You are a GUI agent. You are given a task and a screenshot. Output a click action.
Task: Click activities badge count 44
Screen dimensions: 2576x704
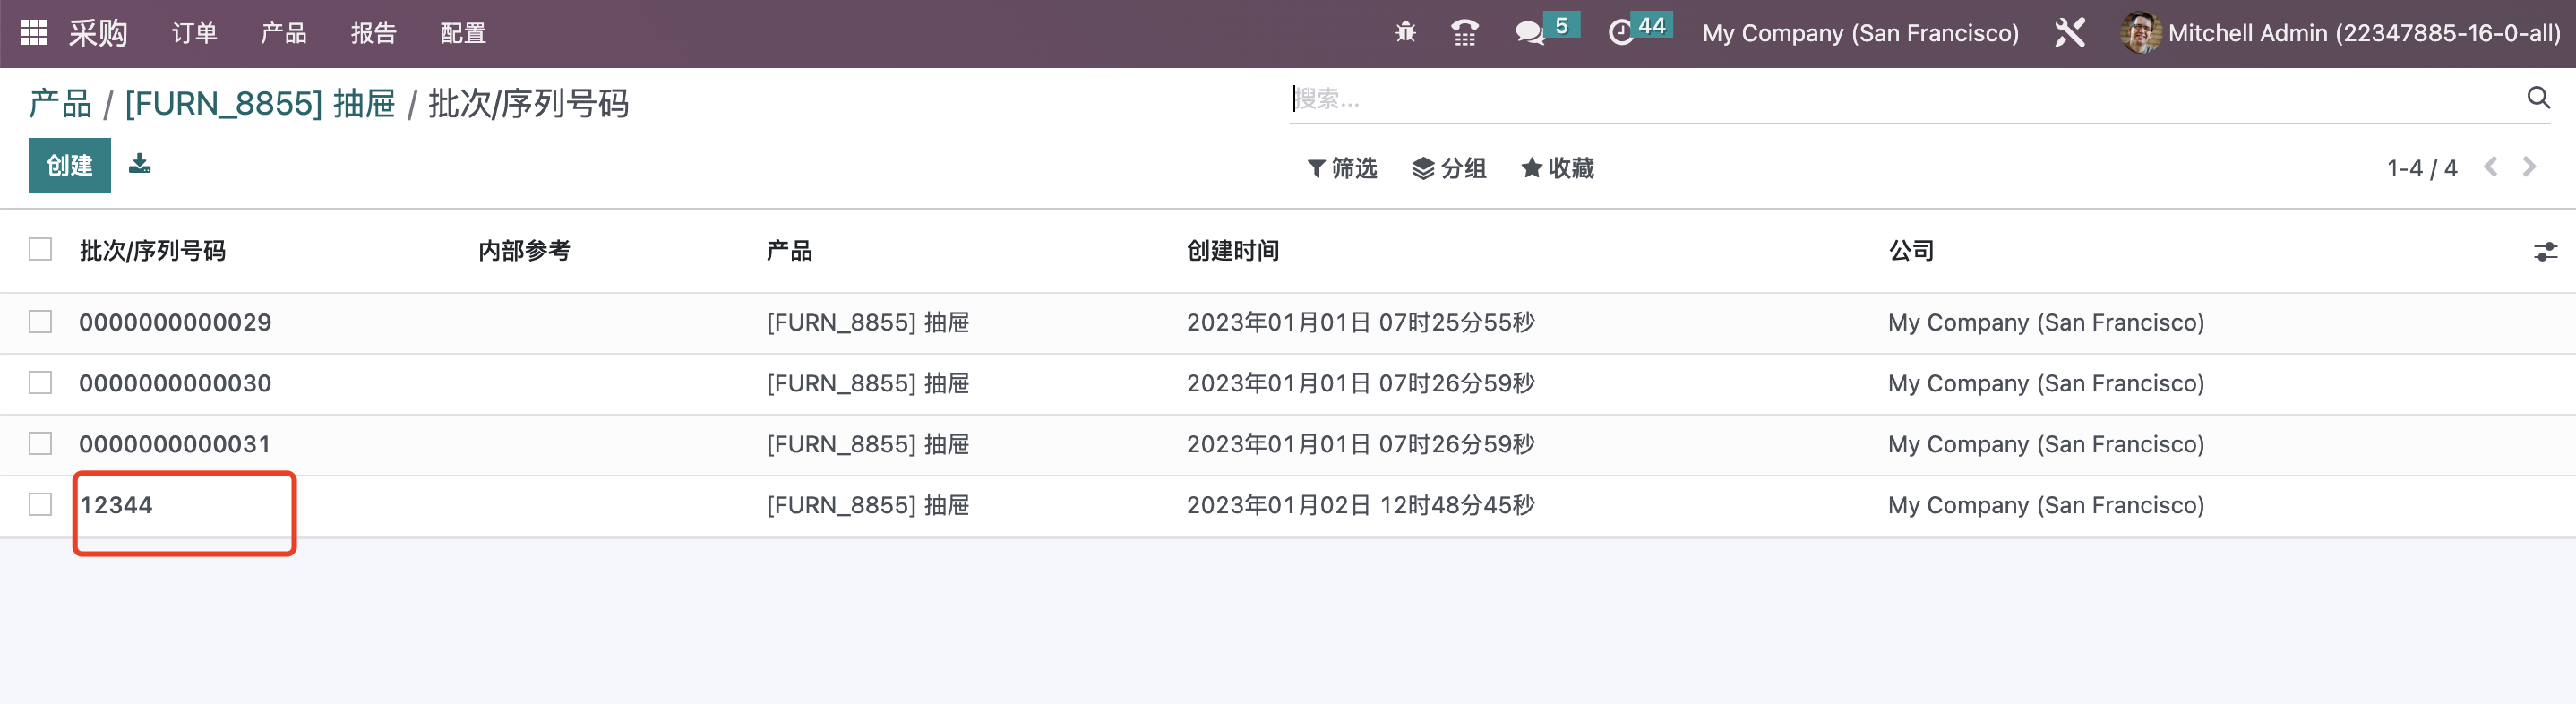1652,25
